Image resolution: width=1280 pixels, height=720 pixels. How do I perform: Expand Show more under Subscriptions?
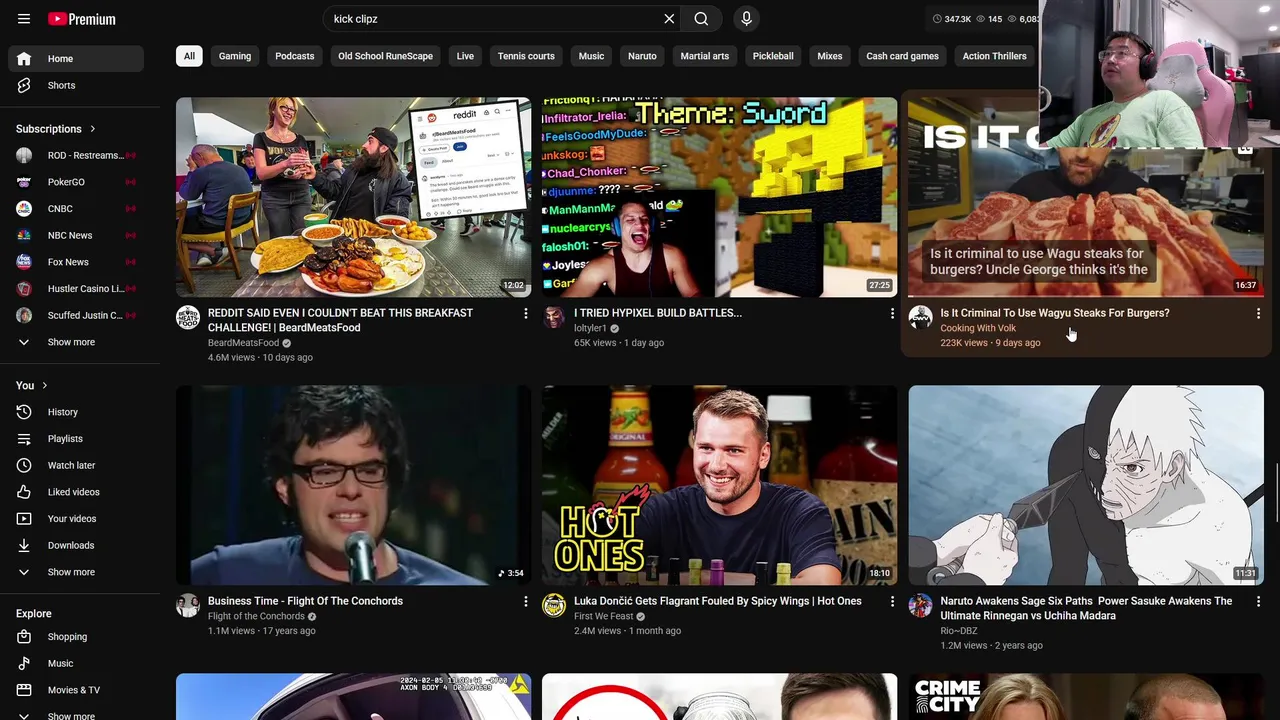(76, 342)
